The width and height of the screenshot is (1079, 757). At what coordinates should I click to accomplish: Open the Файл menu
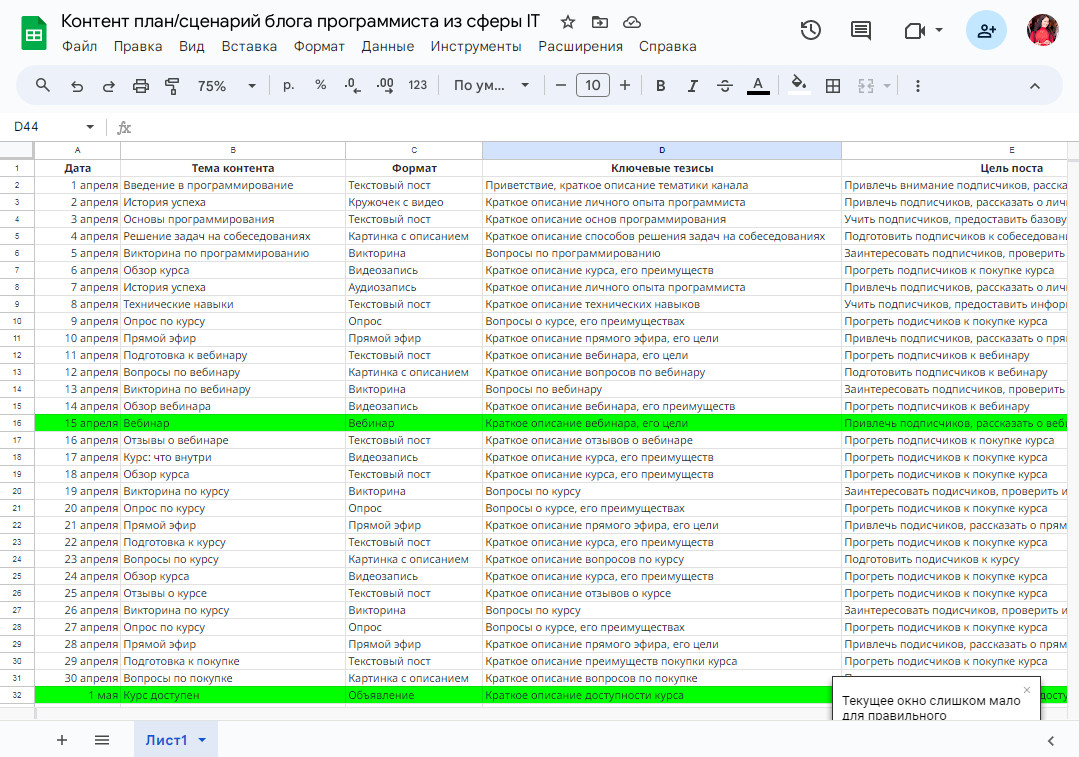(80, 46)
